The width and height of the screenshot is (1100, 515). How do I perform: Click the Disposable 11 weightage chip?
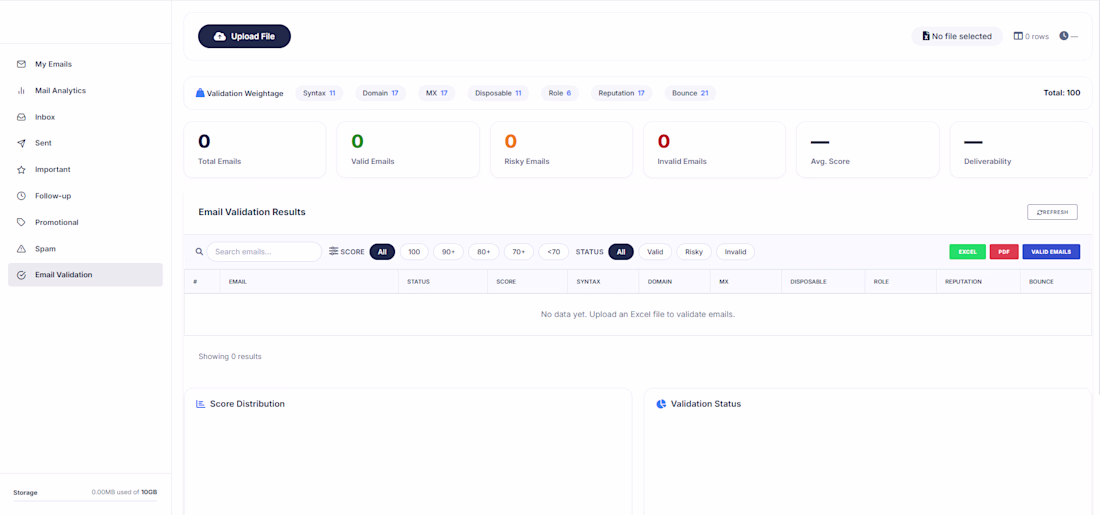point(498,93)
